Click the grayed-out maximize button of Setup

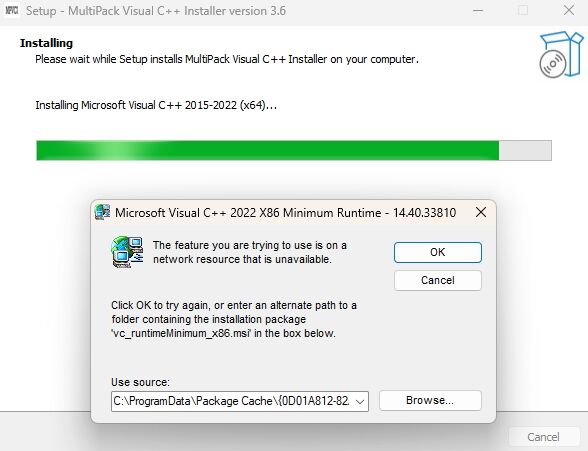(523, 10)
